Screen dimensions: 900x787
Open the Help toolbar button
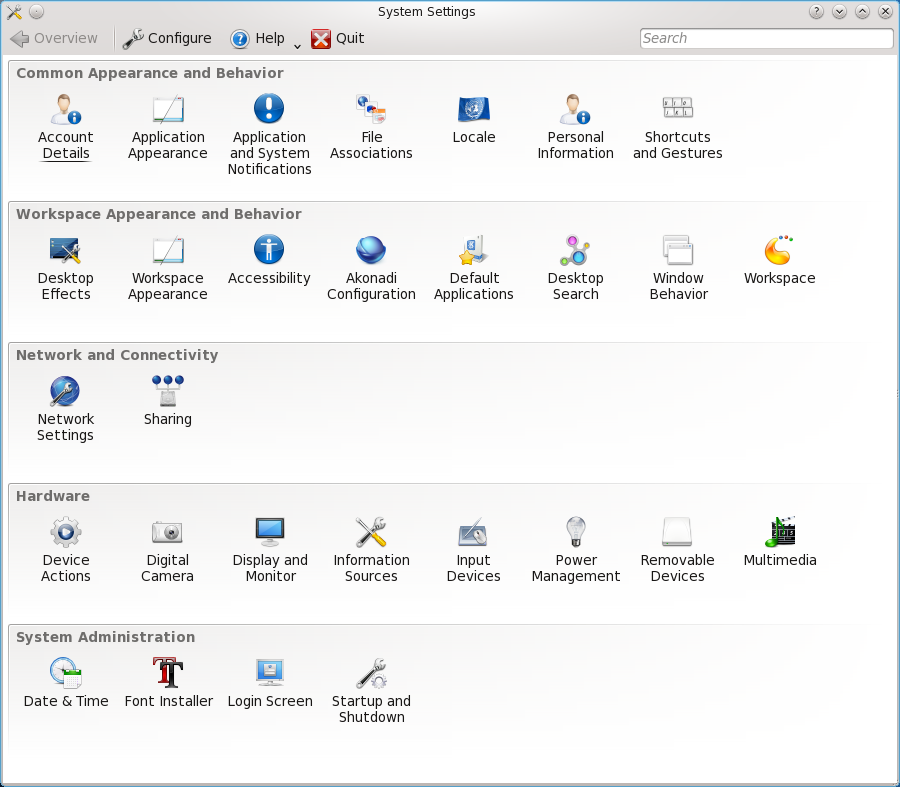pos(257,38)
